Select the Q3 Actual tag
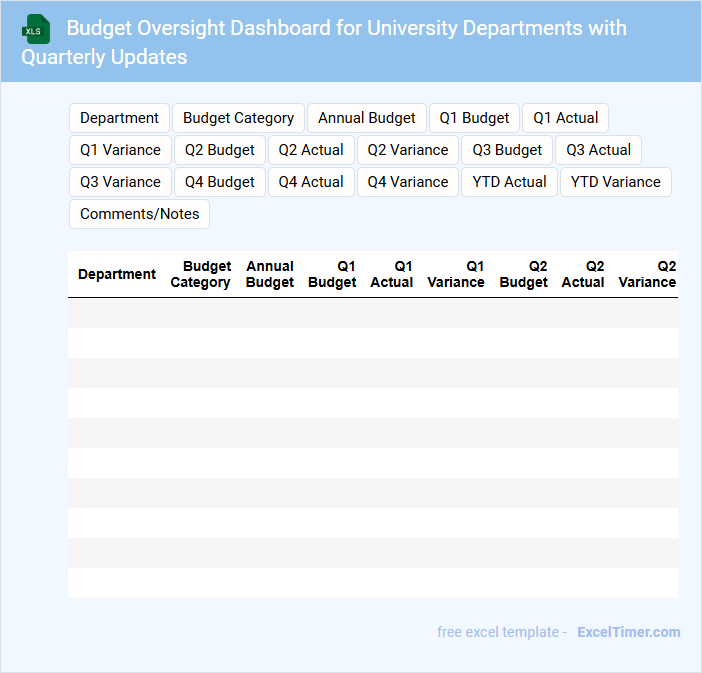The image size is (702, 673). click(x=598, y=150)
